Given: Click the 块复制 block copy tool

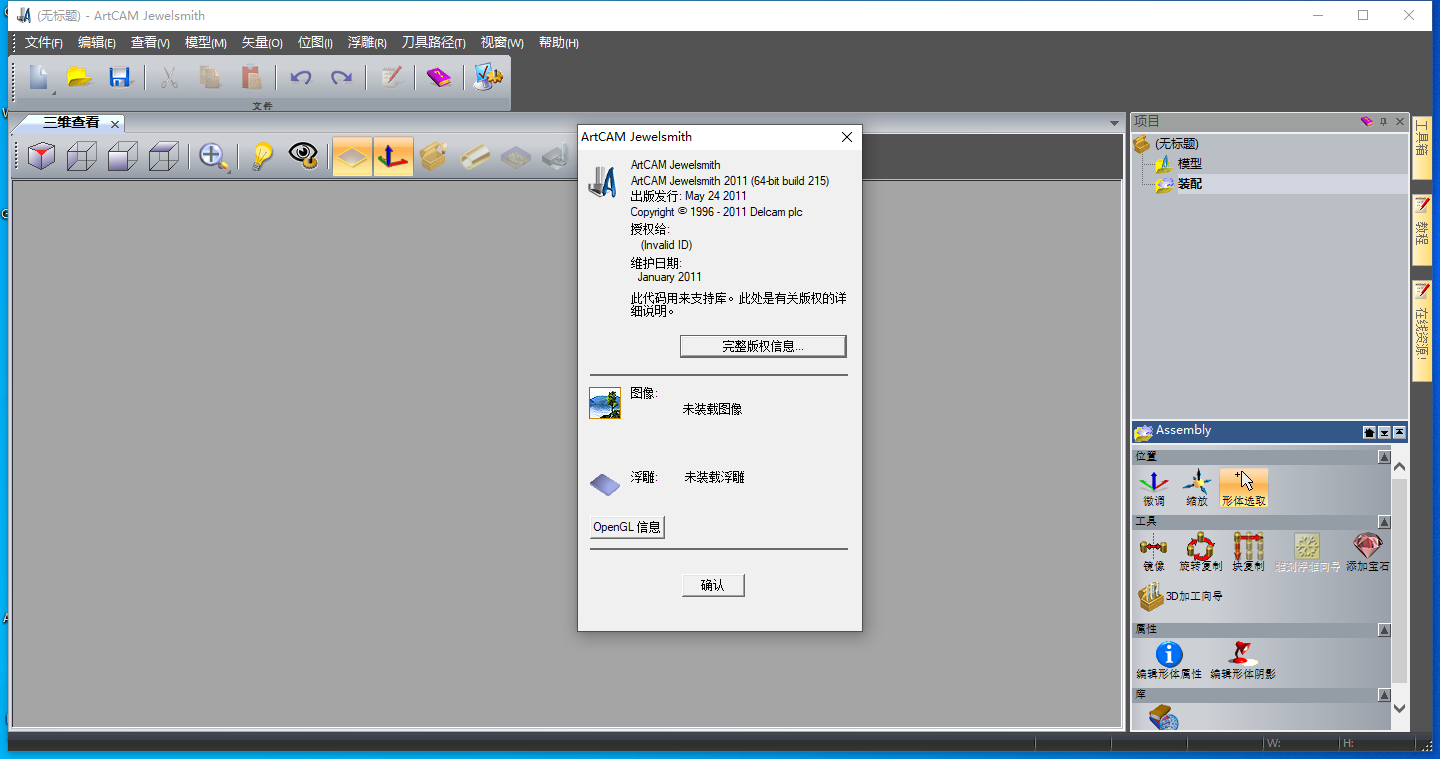Looking at the screenshot, I should click(x=1248, y=553).
